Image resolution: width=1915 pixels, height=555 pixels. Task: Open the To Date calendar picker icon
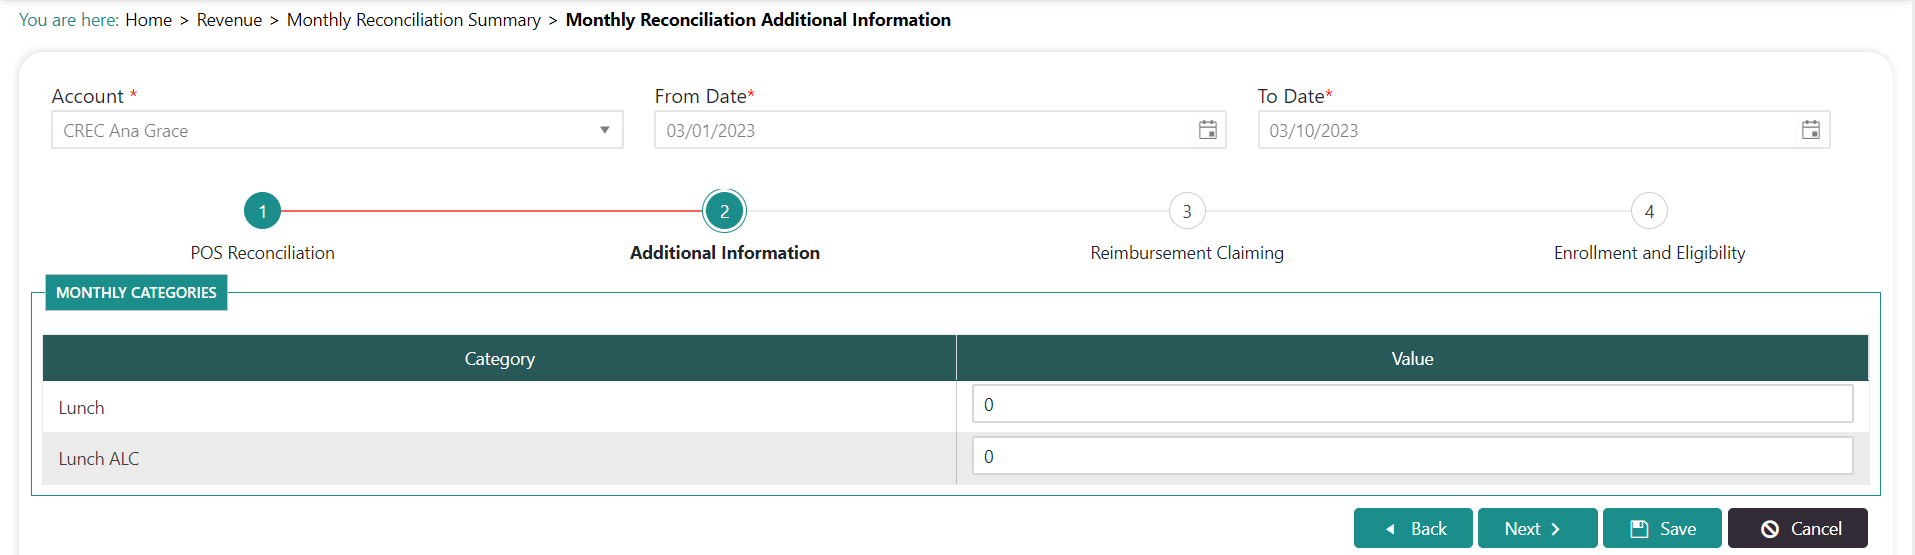click(x=1811, y=130)
